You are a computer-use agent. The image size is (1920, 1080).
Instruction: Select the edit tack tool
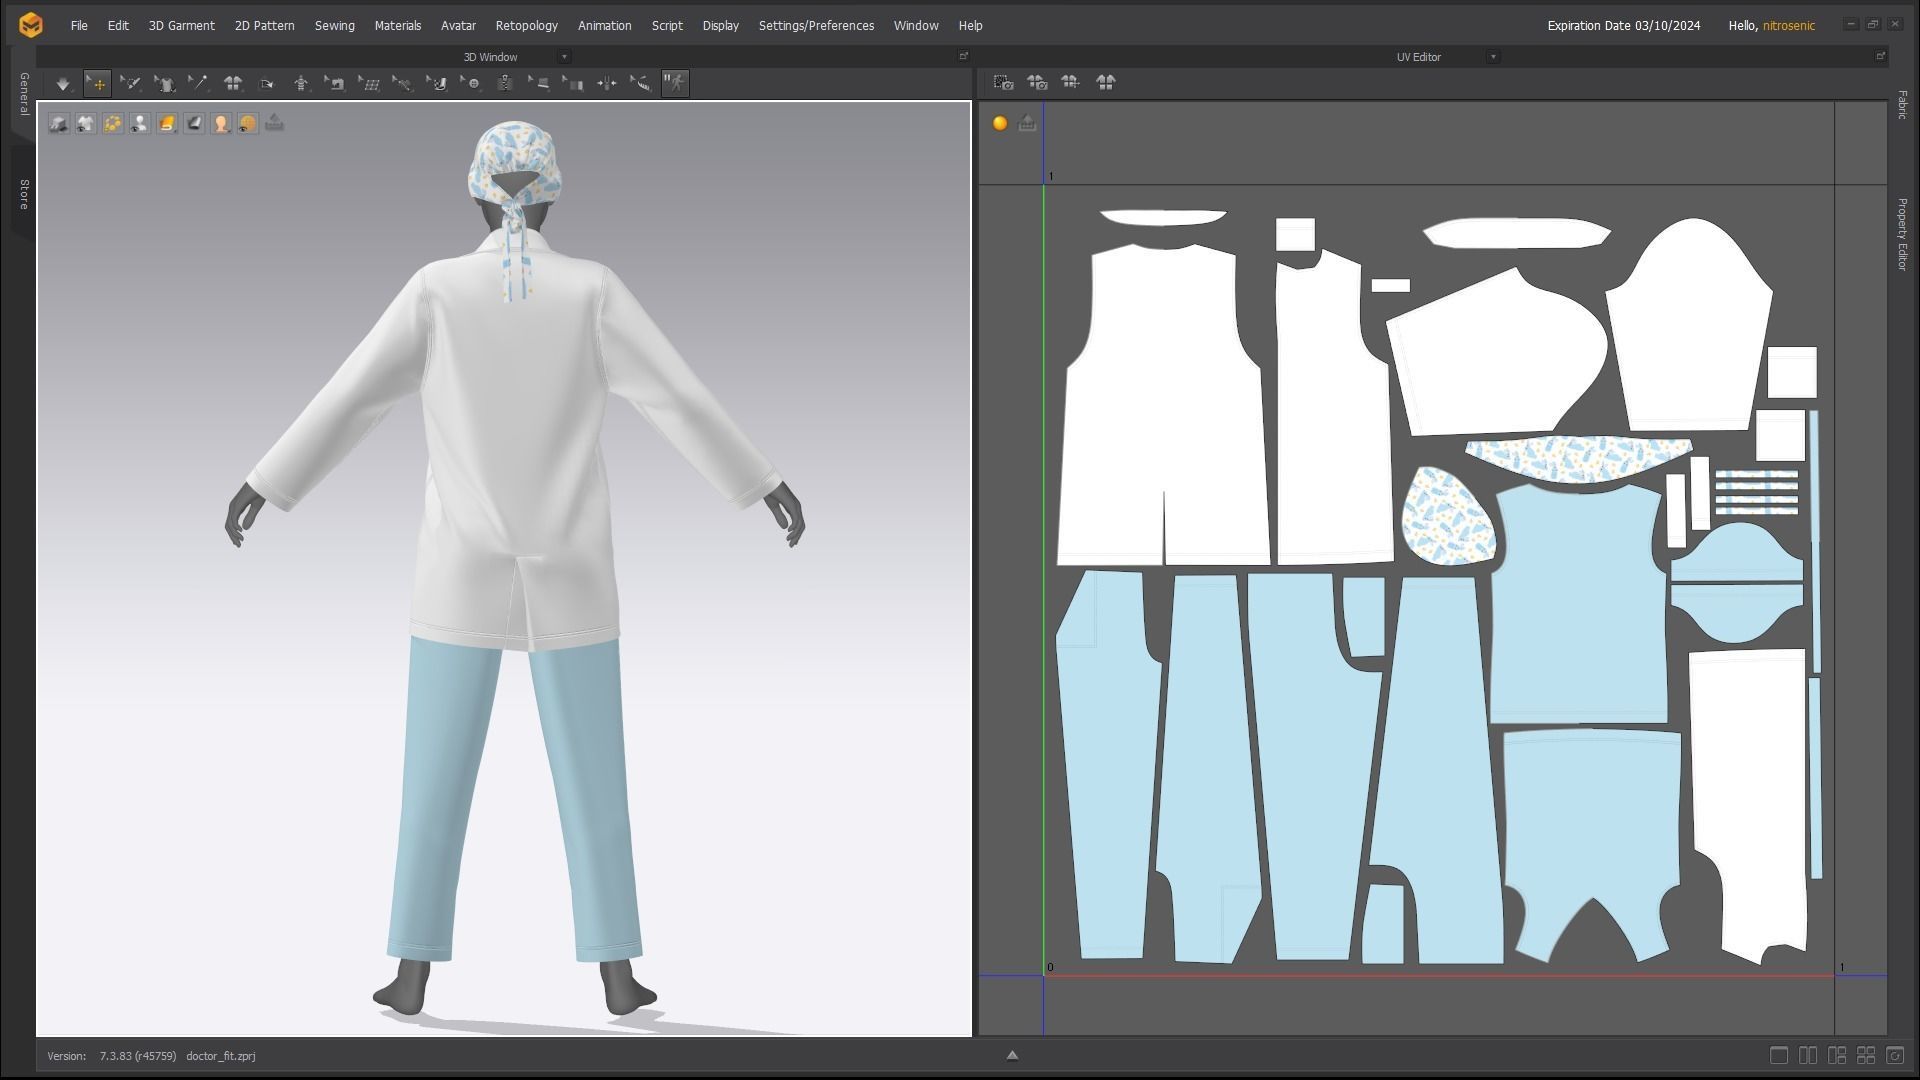point(403,84)
